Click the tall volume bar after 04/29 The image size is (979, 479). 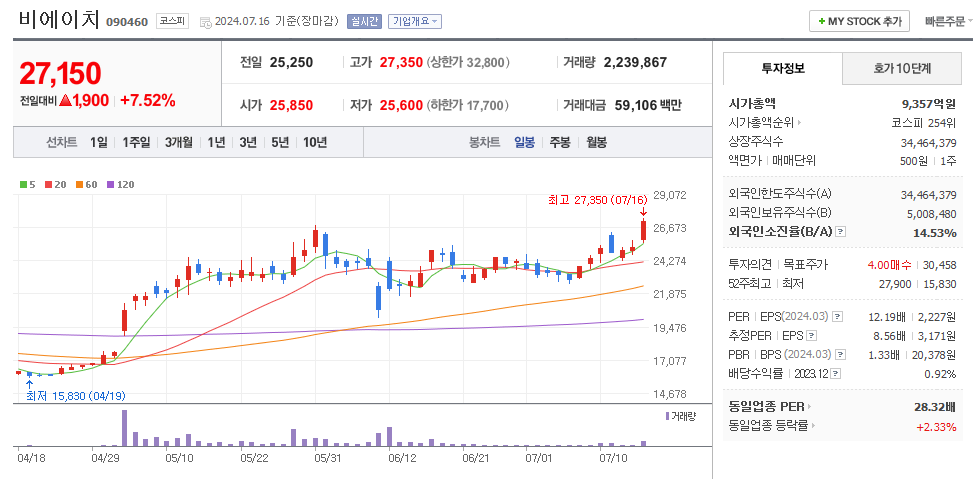click(x=124, y=428)
